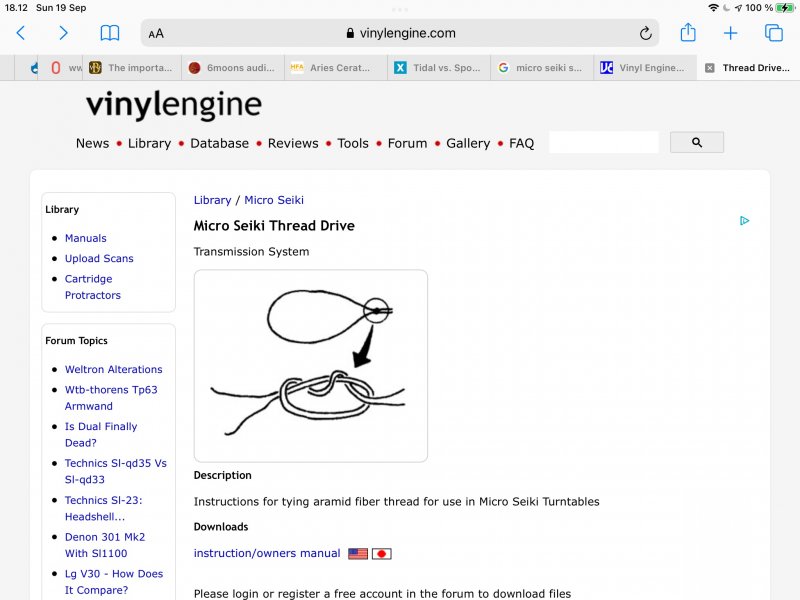The width and height of the screenshot is (800, 600).
Task: Go forward with Safari's forward arrow
Action: (63, 33)
